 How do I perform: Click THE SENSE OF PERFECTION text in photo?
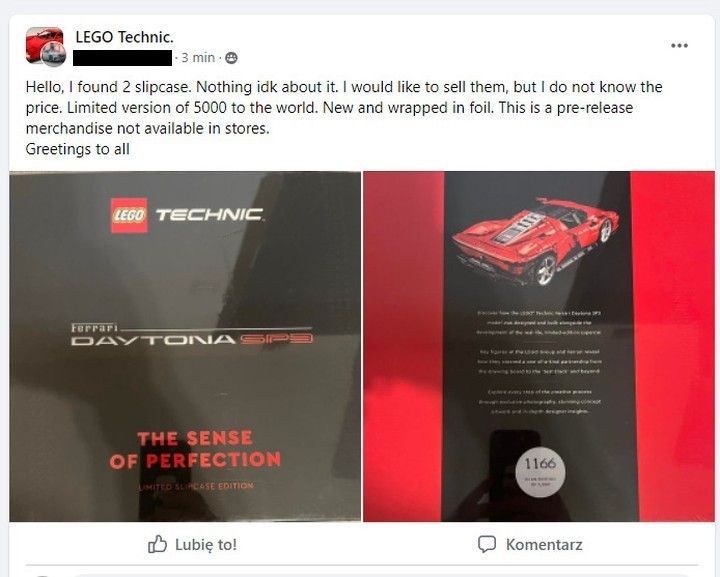click(x=195, y=449)
